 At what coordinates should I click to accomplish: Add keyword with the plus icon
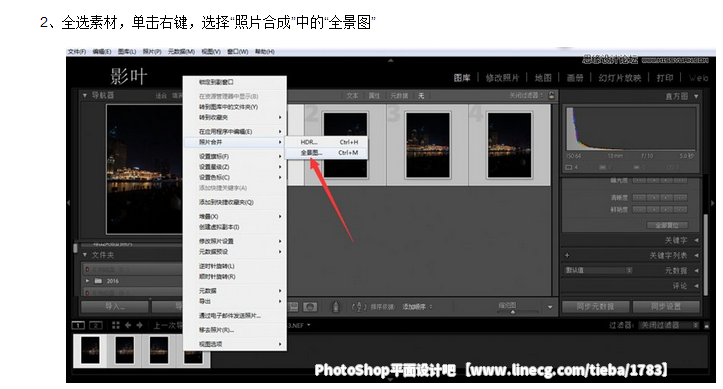(x=567, y=255)
